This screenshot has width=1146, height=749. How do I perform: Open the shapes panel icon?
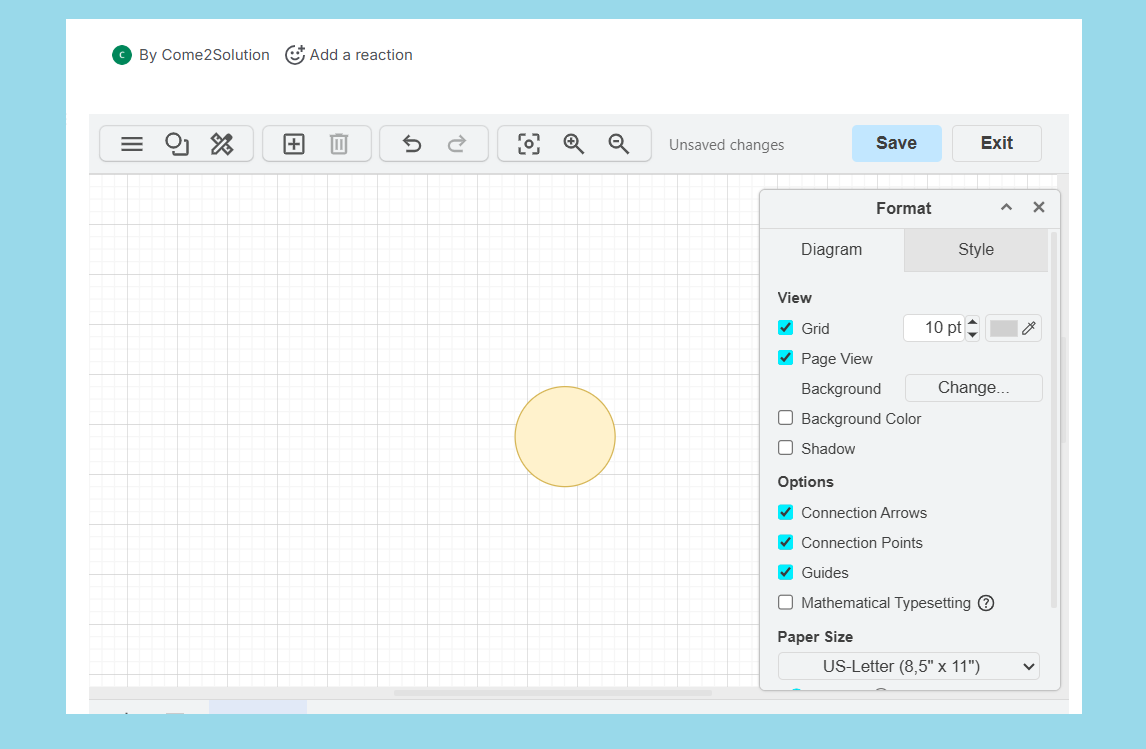click(177, 144)
